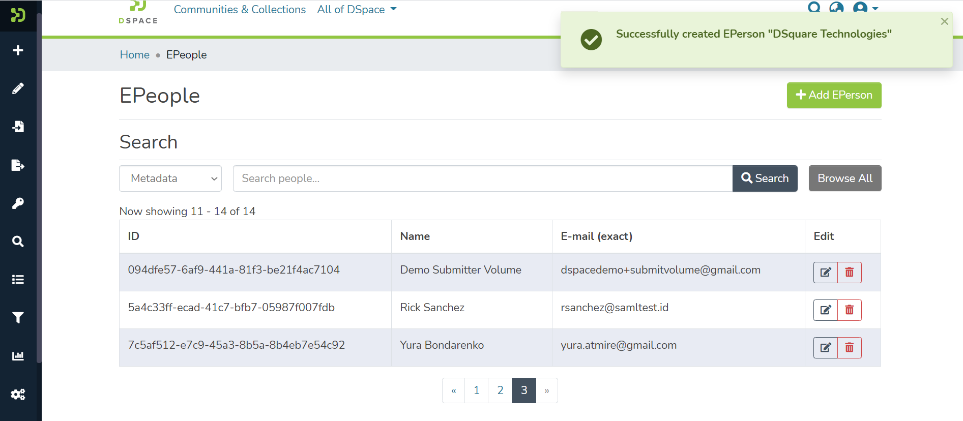Image resolution: width=963 pixels, height=421 pixels.
Task: Open the New (plus) sidebar menu
Action: (17, 50)
